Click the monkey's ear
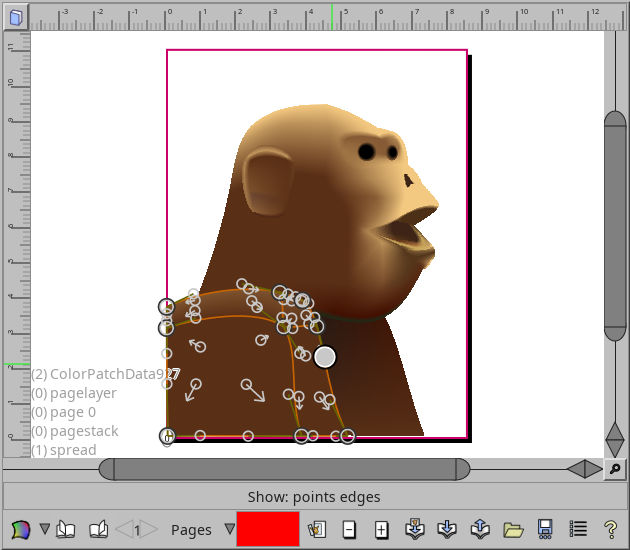Image resolution: width=630 pixels, height=550 pixels. pos(268,181)
